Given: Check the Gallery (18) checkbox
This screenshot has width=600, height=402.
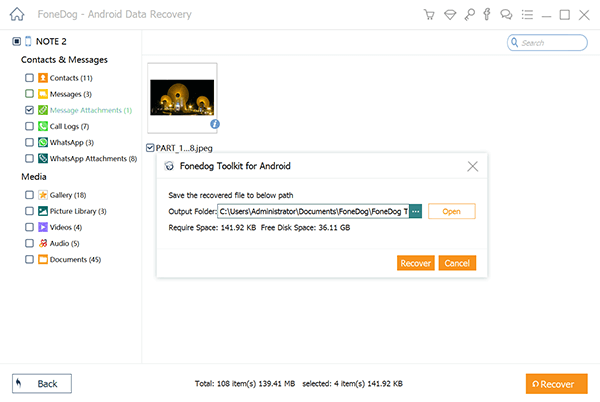Looking at the screenshot, I should (29, 195).
